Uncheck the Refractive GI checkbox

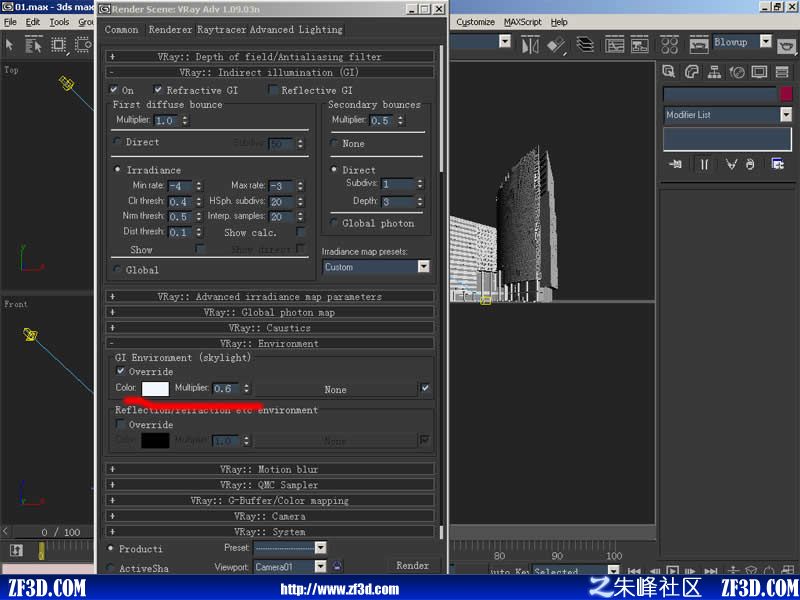click(x=158, y=90)
